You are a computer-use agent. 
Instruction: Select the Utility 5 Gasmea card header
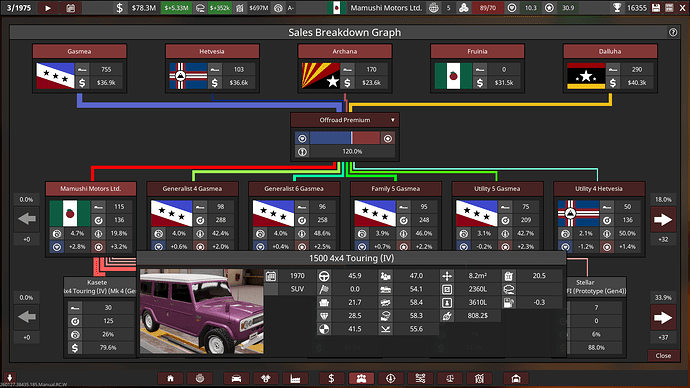(x=497, y=188)
